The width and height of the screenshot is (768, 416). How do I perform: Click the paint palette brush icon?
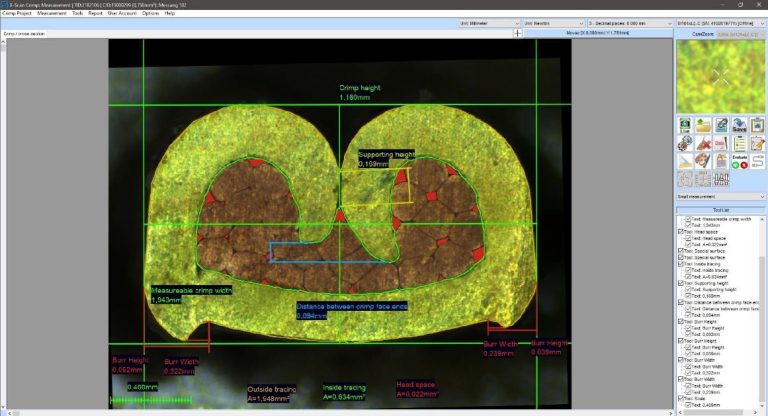coord(703,161)
